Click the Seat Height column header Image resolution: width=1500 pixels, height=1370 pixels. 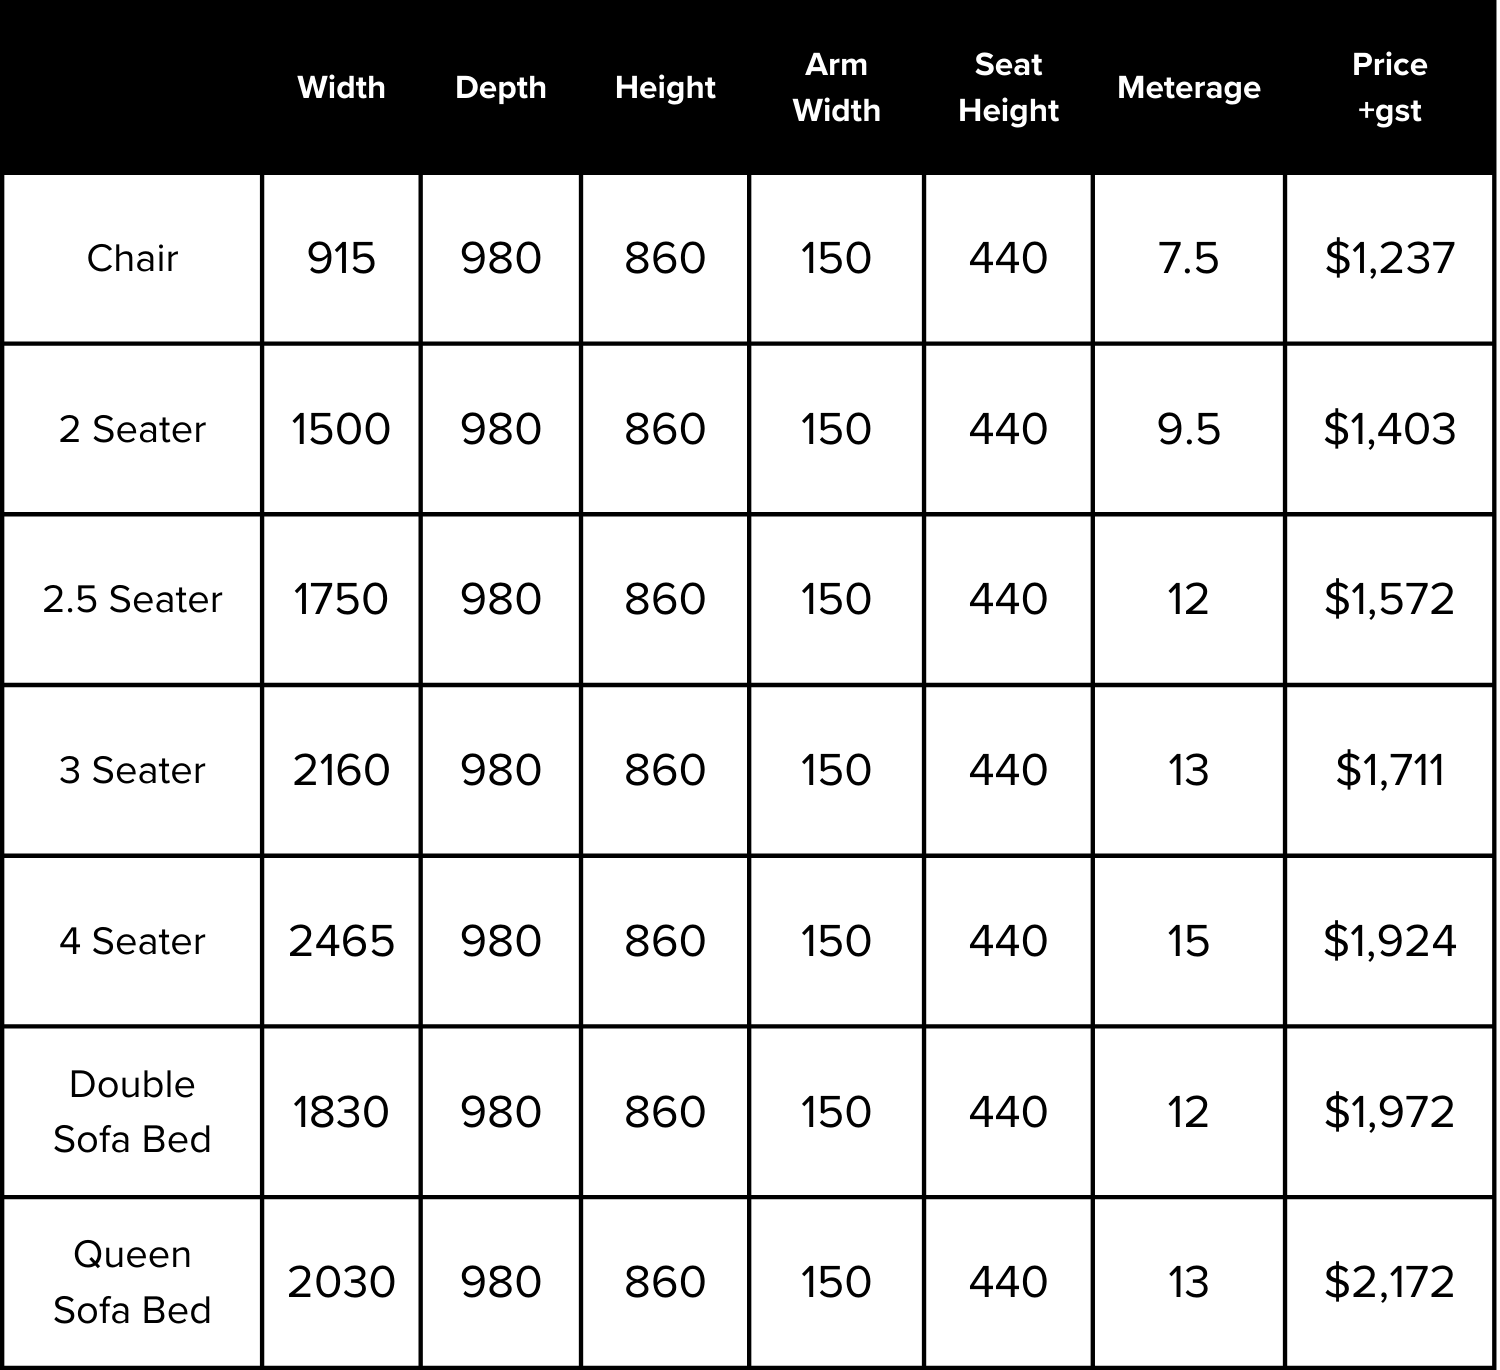(x=1008, y=88)
